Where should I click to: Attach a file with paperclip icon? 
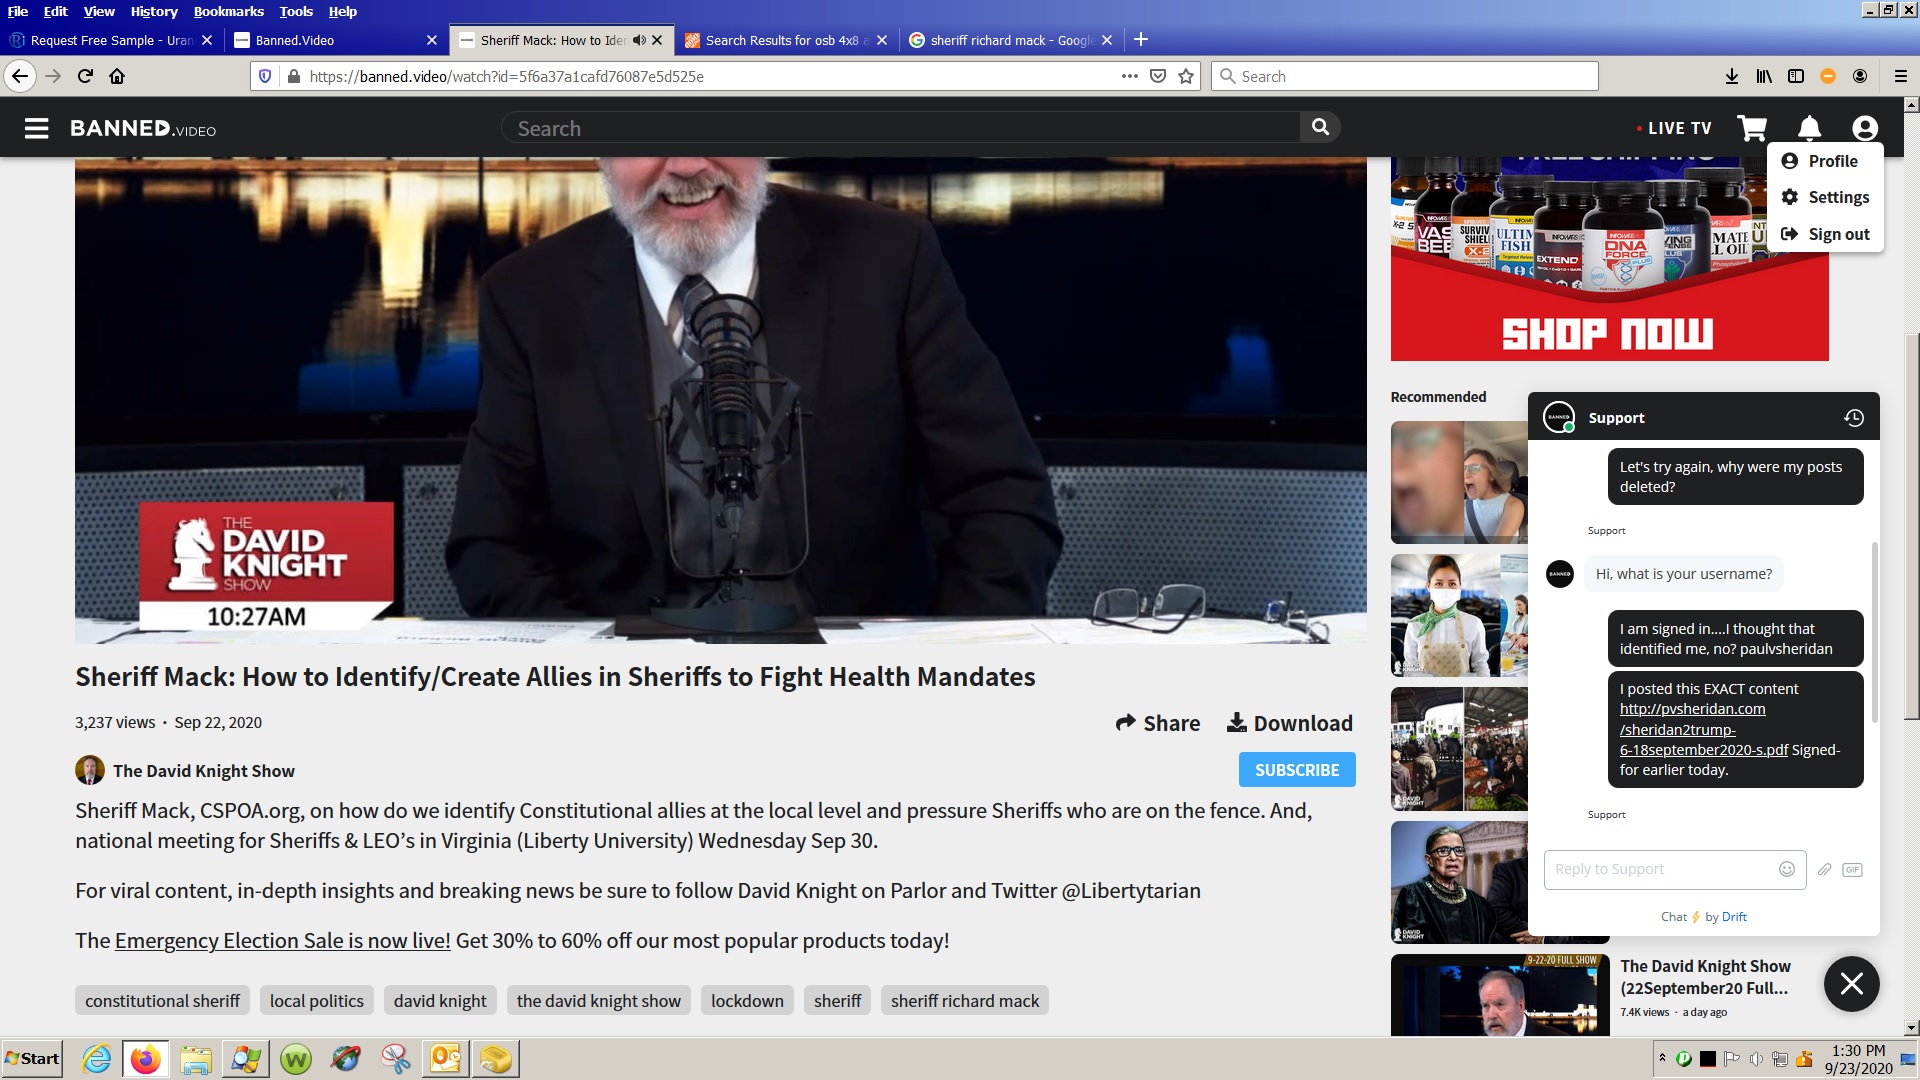(1824, 869)
